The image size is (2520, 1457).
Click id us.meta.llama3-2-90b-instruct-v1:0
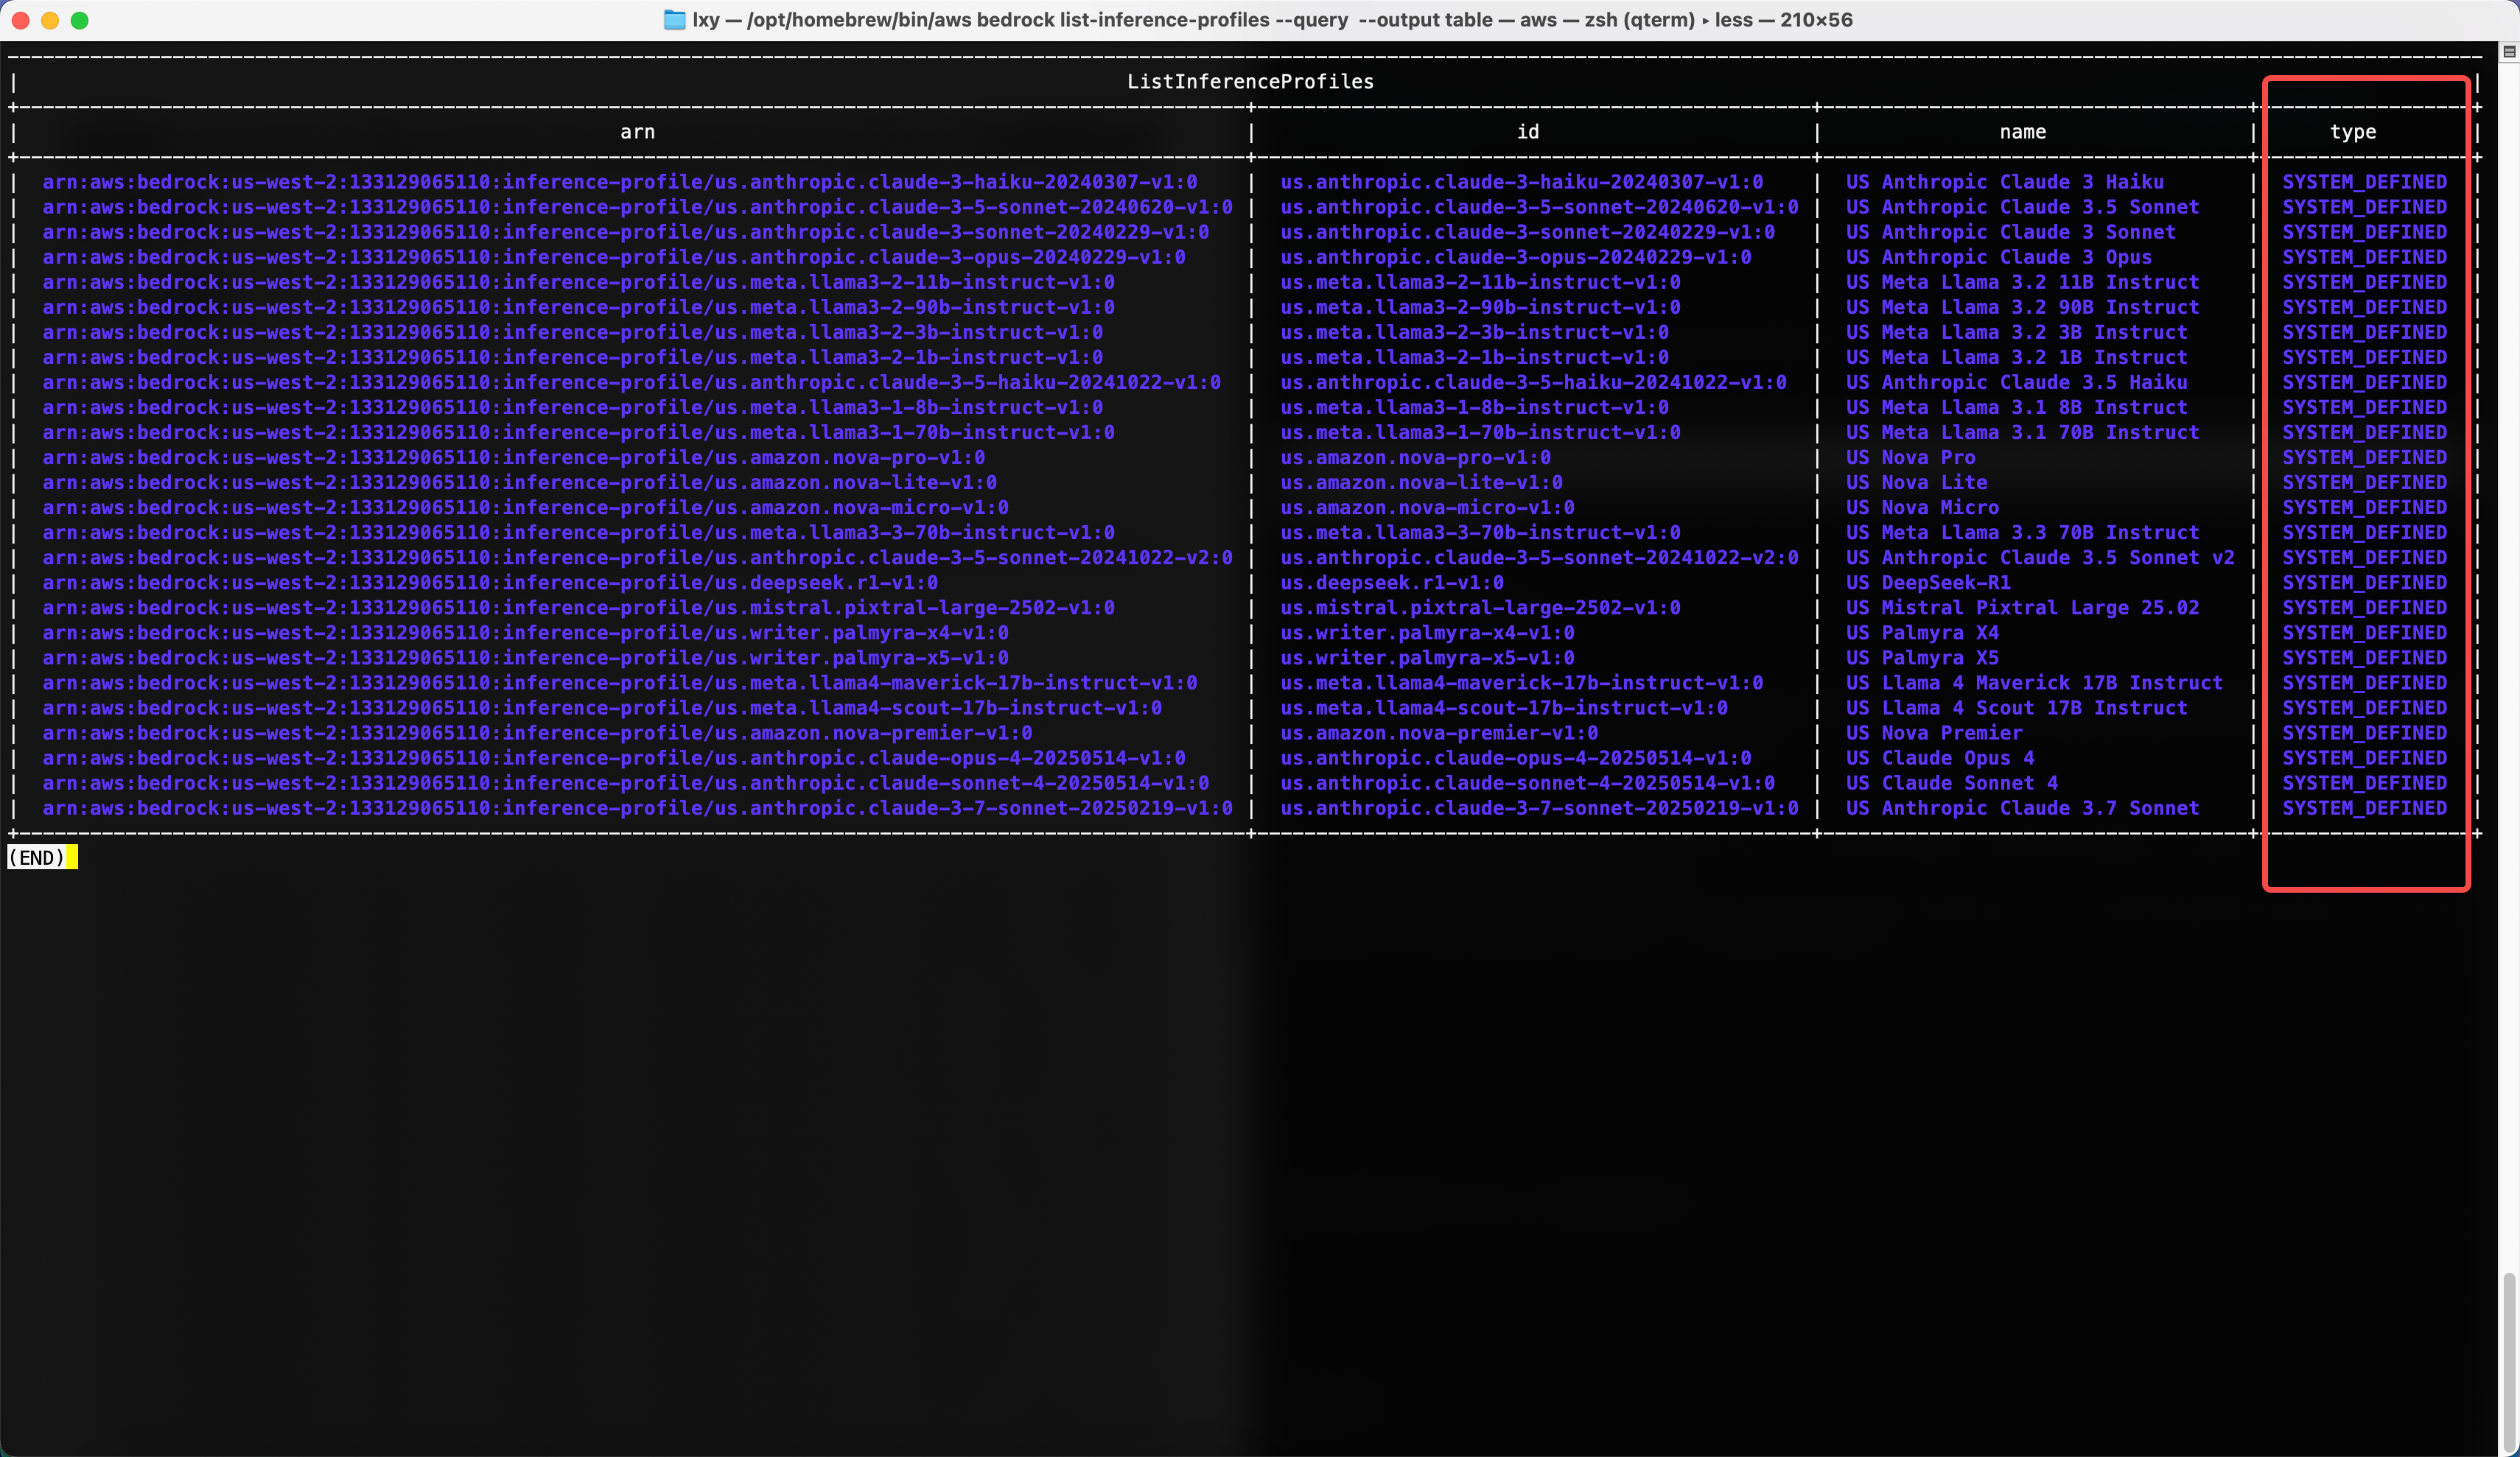(x=1480, y=307)
